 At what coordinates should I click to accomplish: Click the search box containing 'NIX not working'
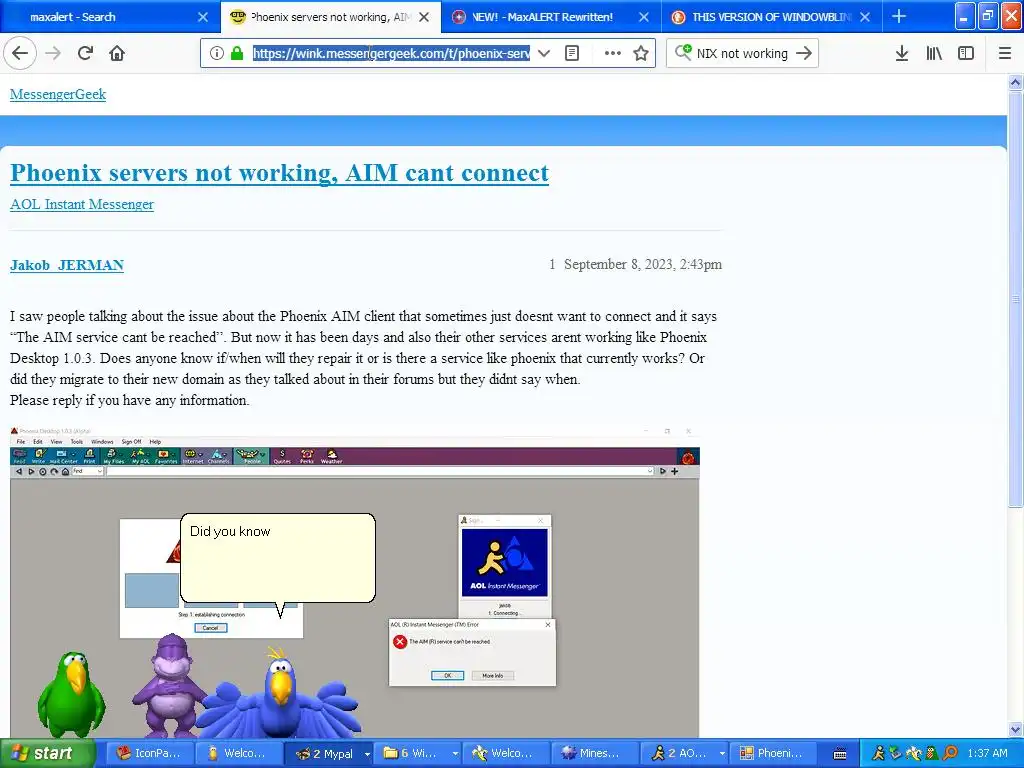[x=742, y=54]
